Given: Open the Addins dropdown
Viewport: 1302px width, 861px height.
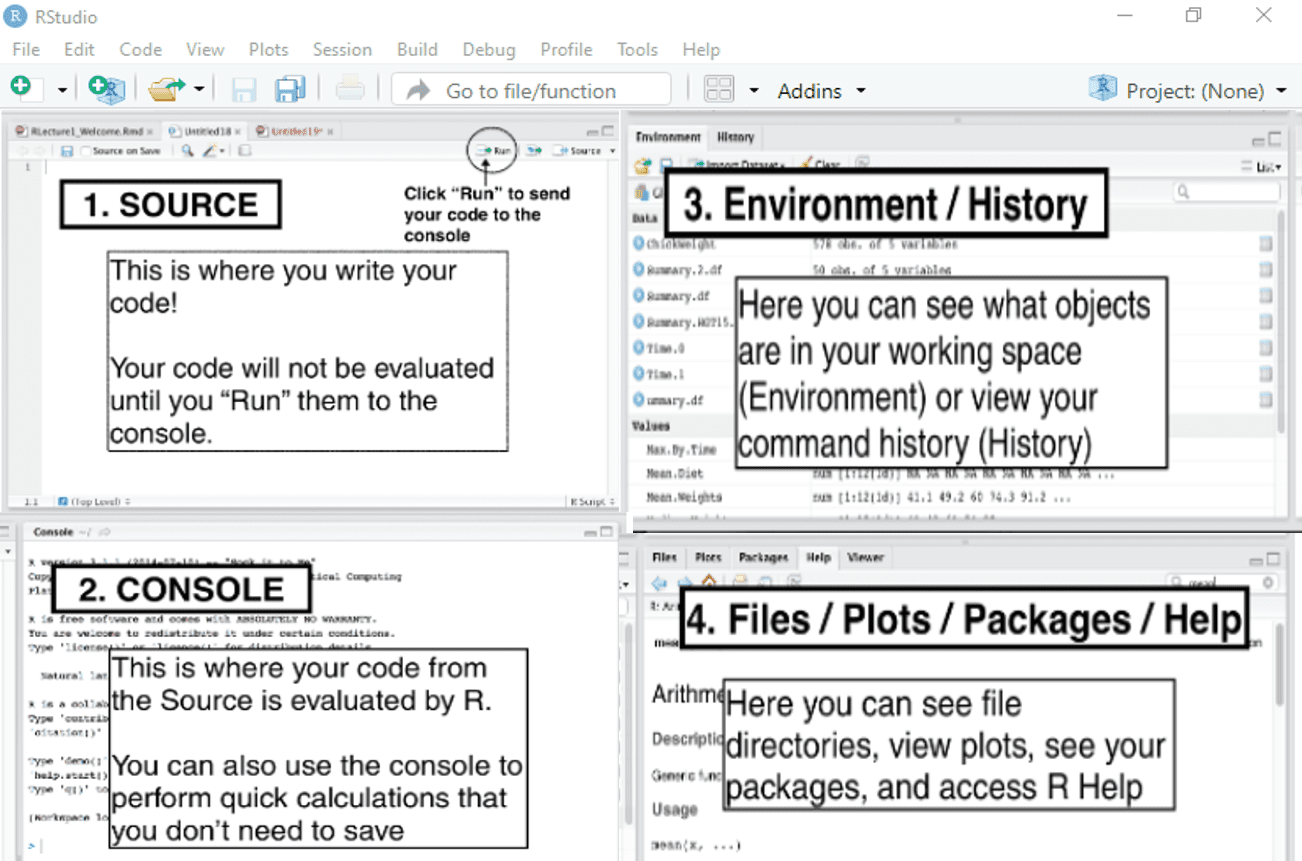Looking at the screenshot, I should (x=821, y=91).
